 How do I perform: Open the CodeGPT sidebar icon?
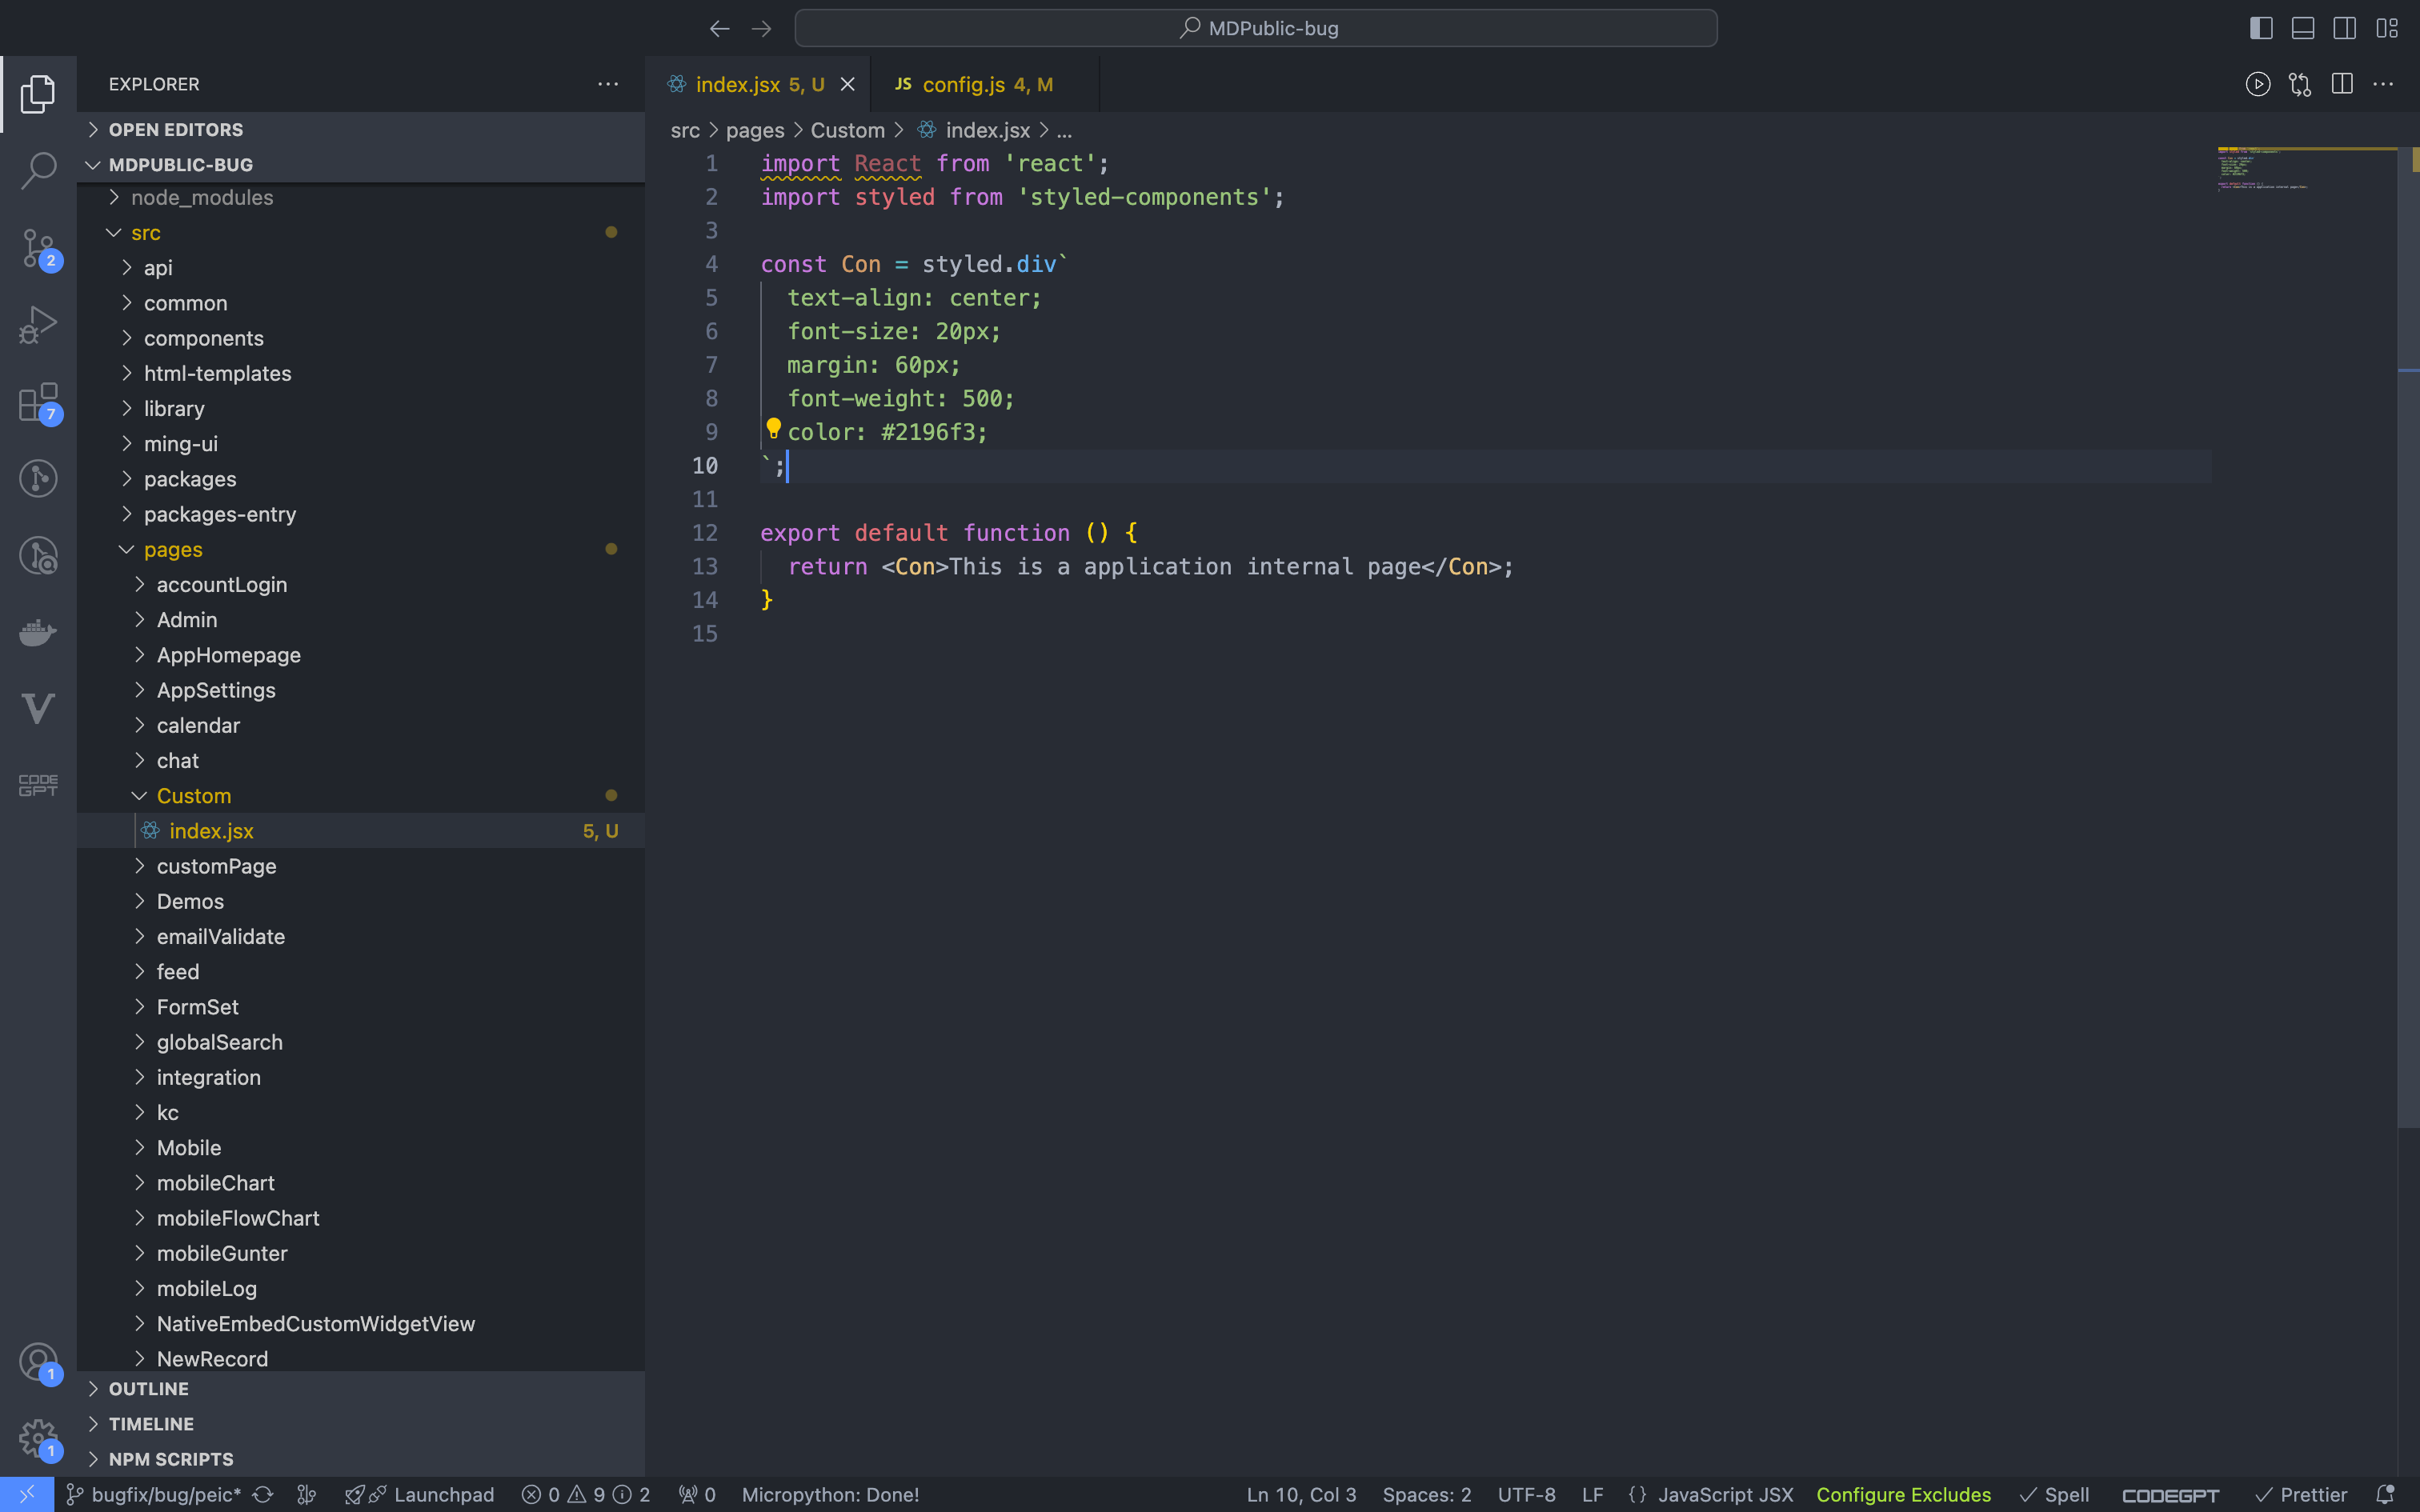[38, 785]
